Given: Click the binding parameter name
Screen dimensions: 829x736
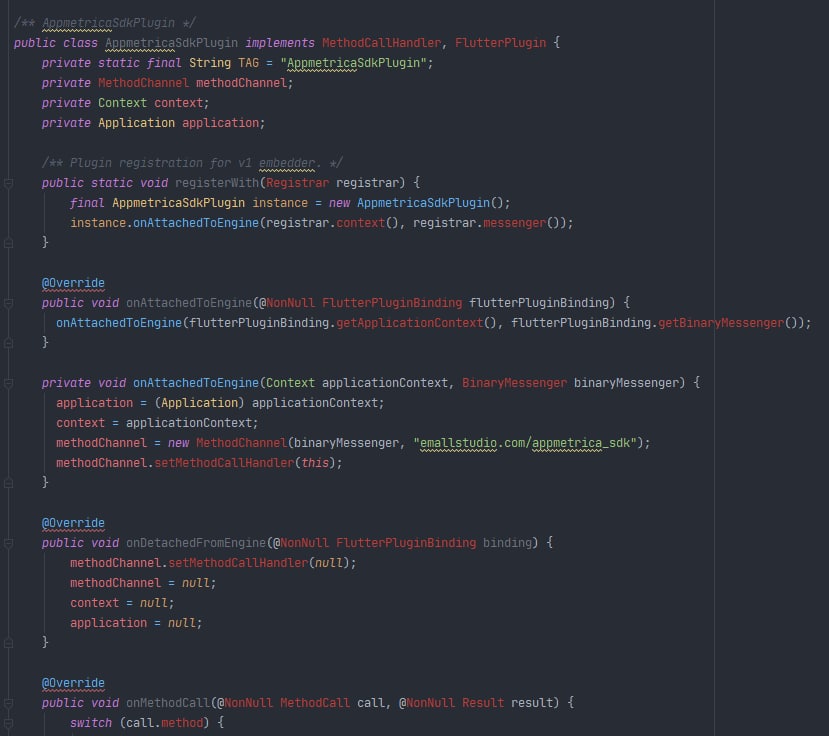Looking at the screenshot, I should point(508,543).
